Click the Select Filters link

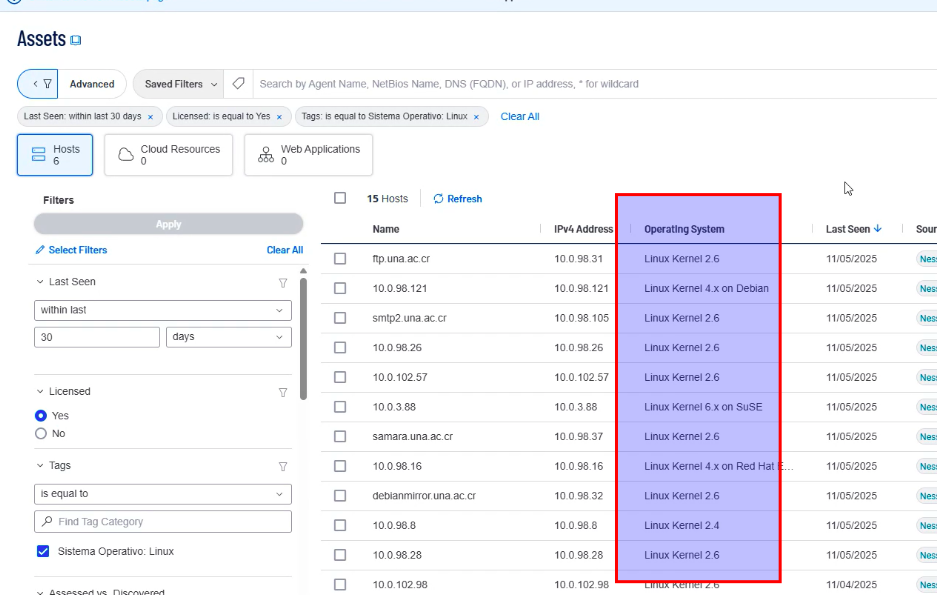click(x=71, y=250)
